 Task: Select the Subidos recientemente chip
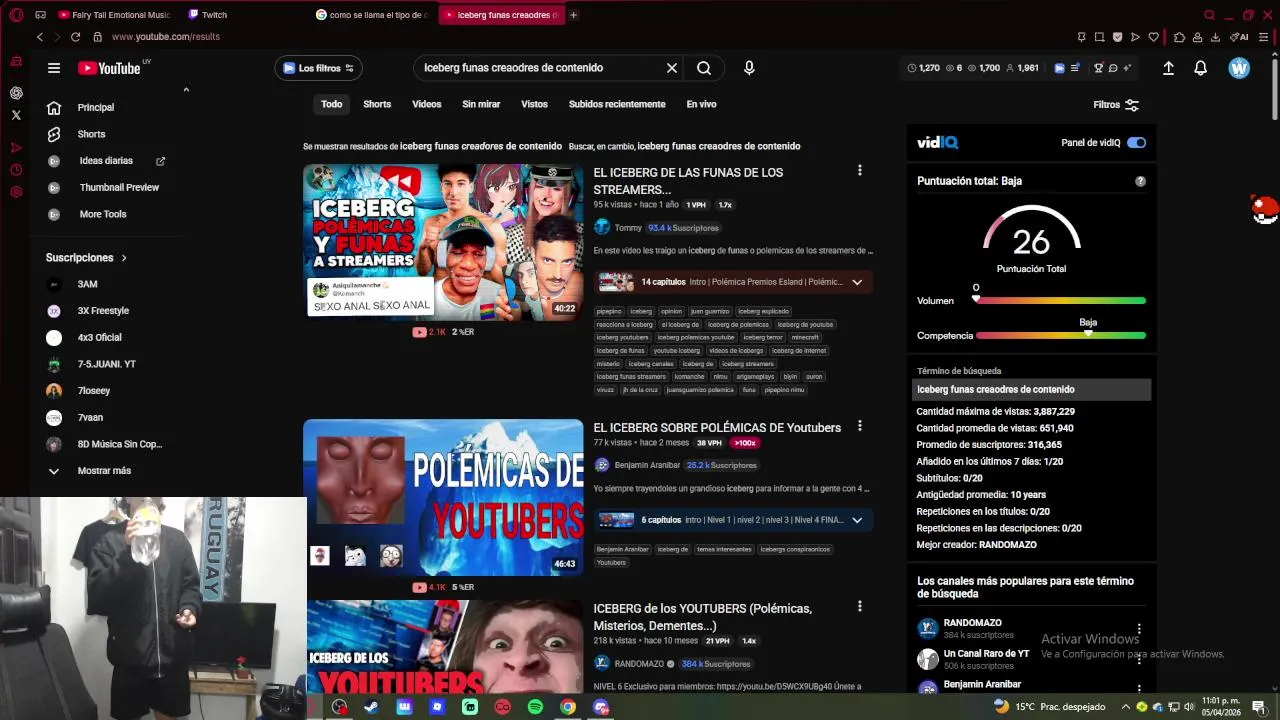click(x=617, y=104)
